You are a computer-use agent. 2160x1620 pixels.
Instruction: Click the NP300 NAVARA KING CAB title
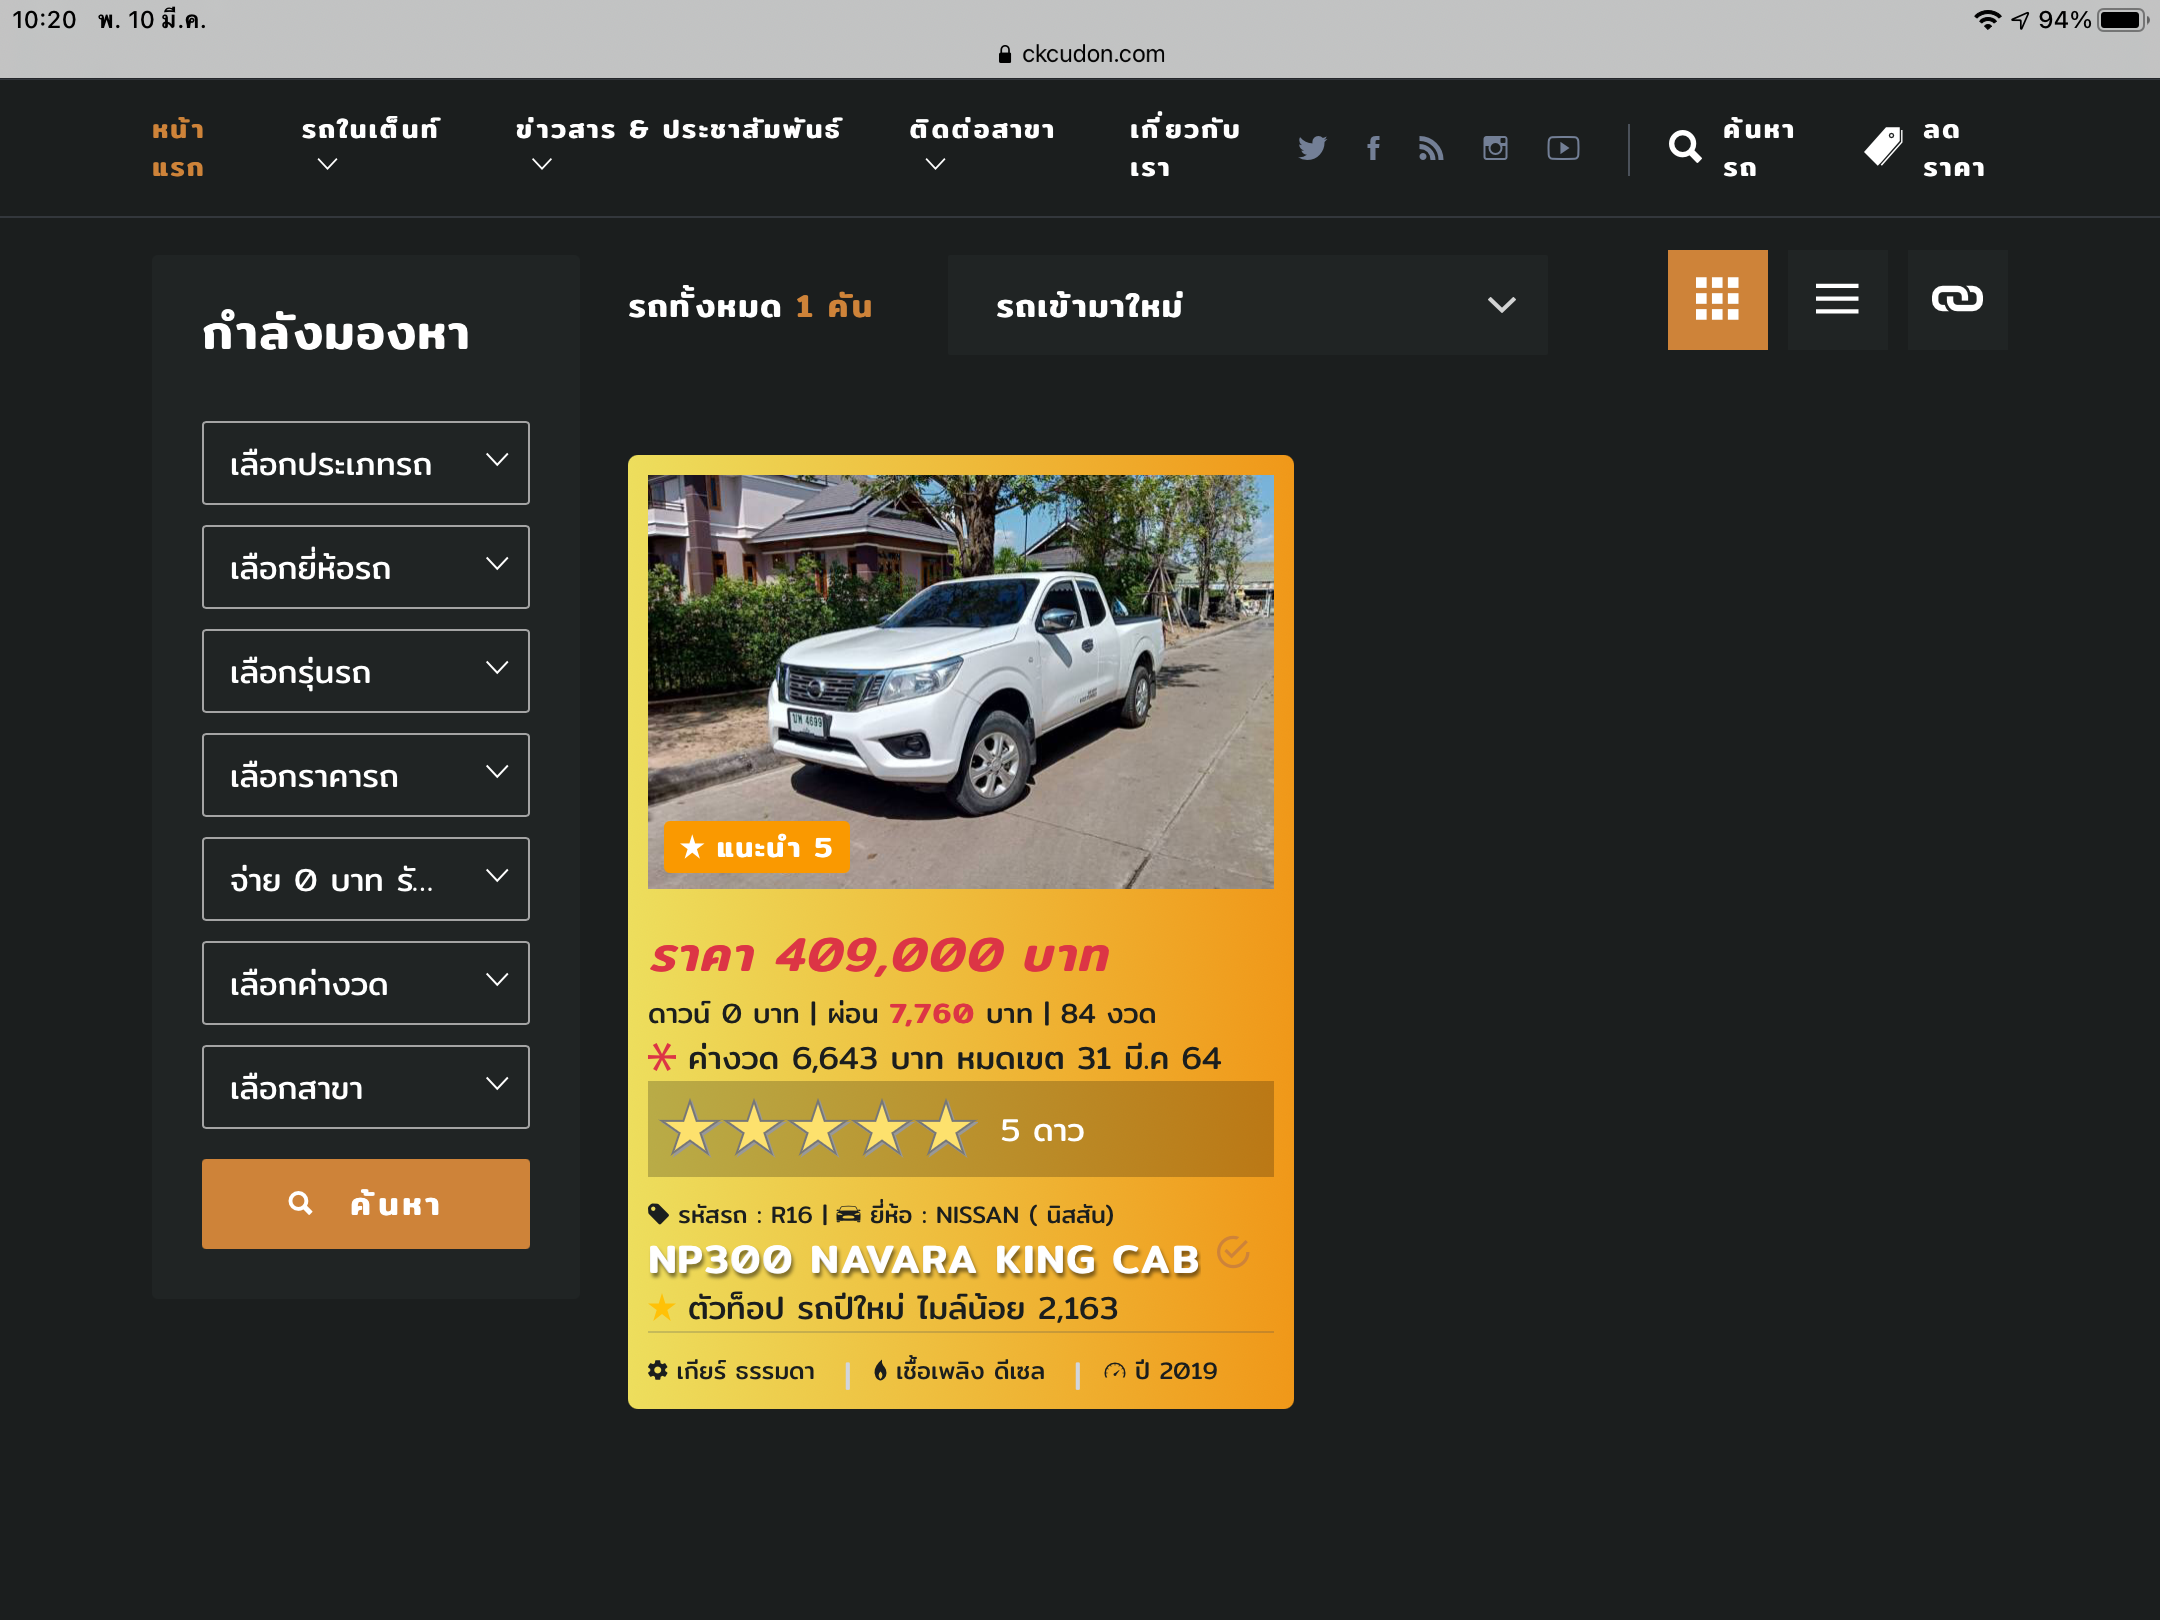(922, 1260)
